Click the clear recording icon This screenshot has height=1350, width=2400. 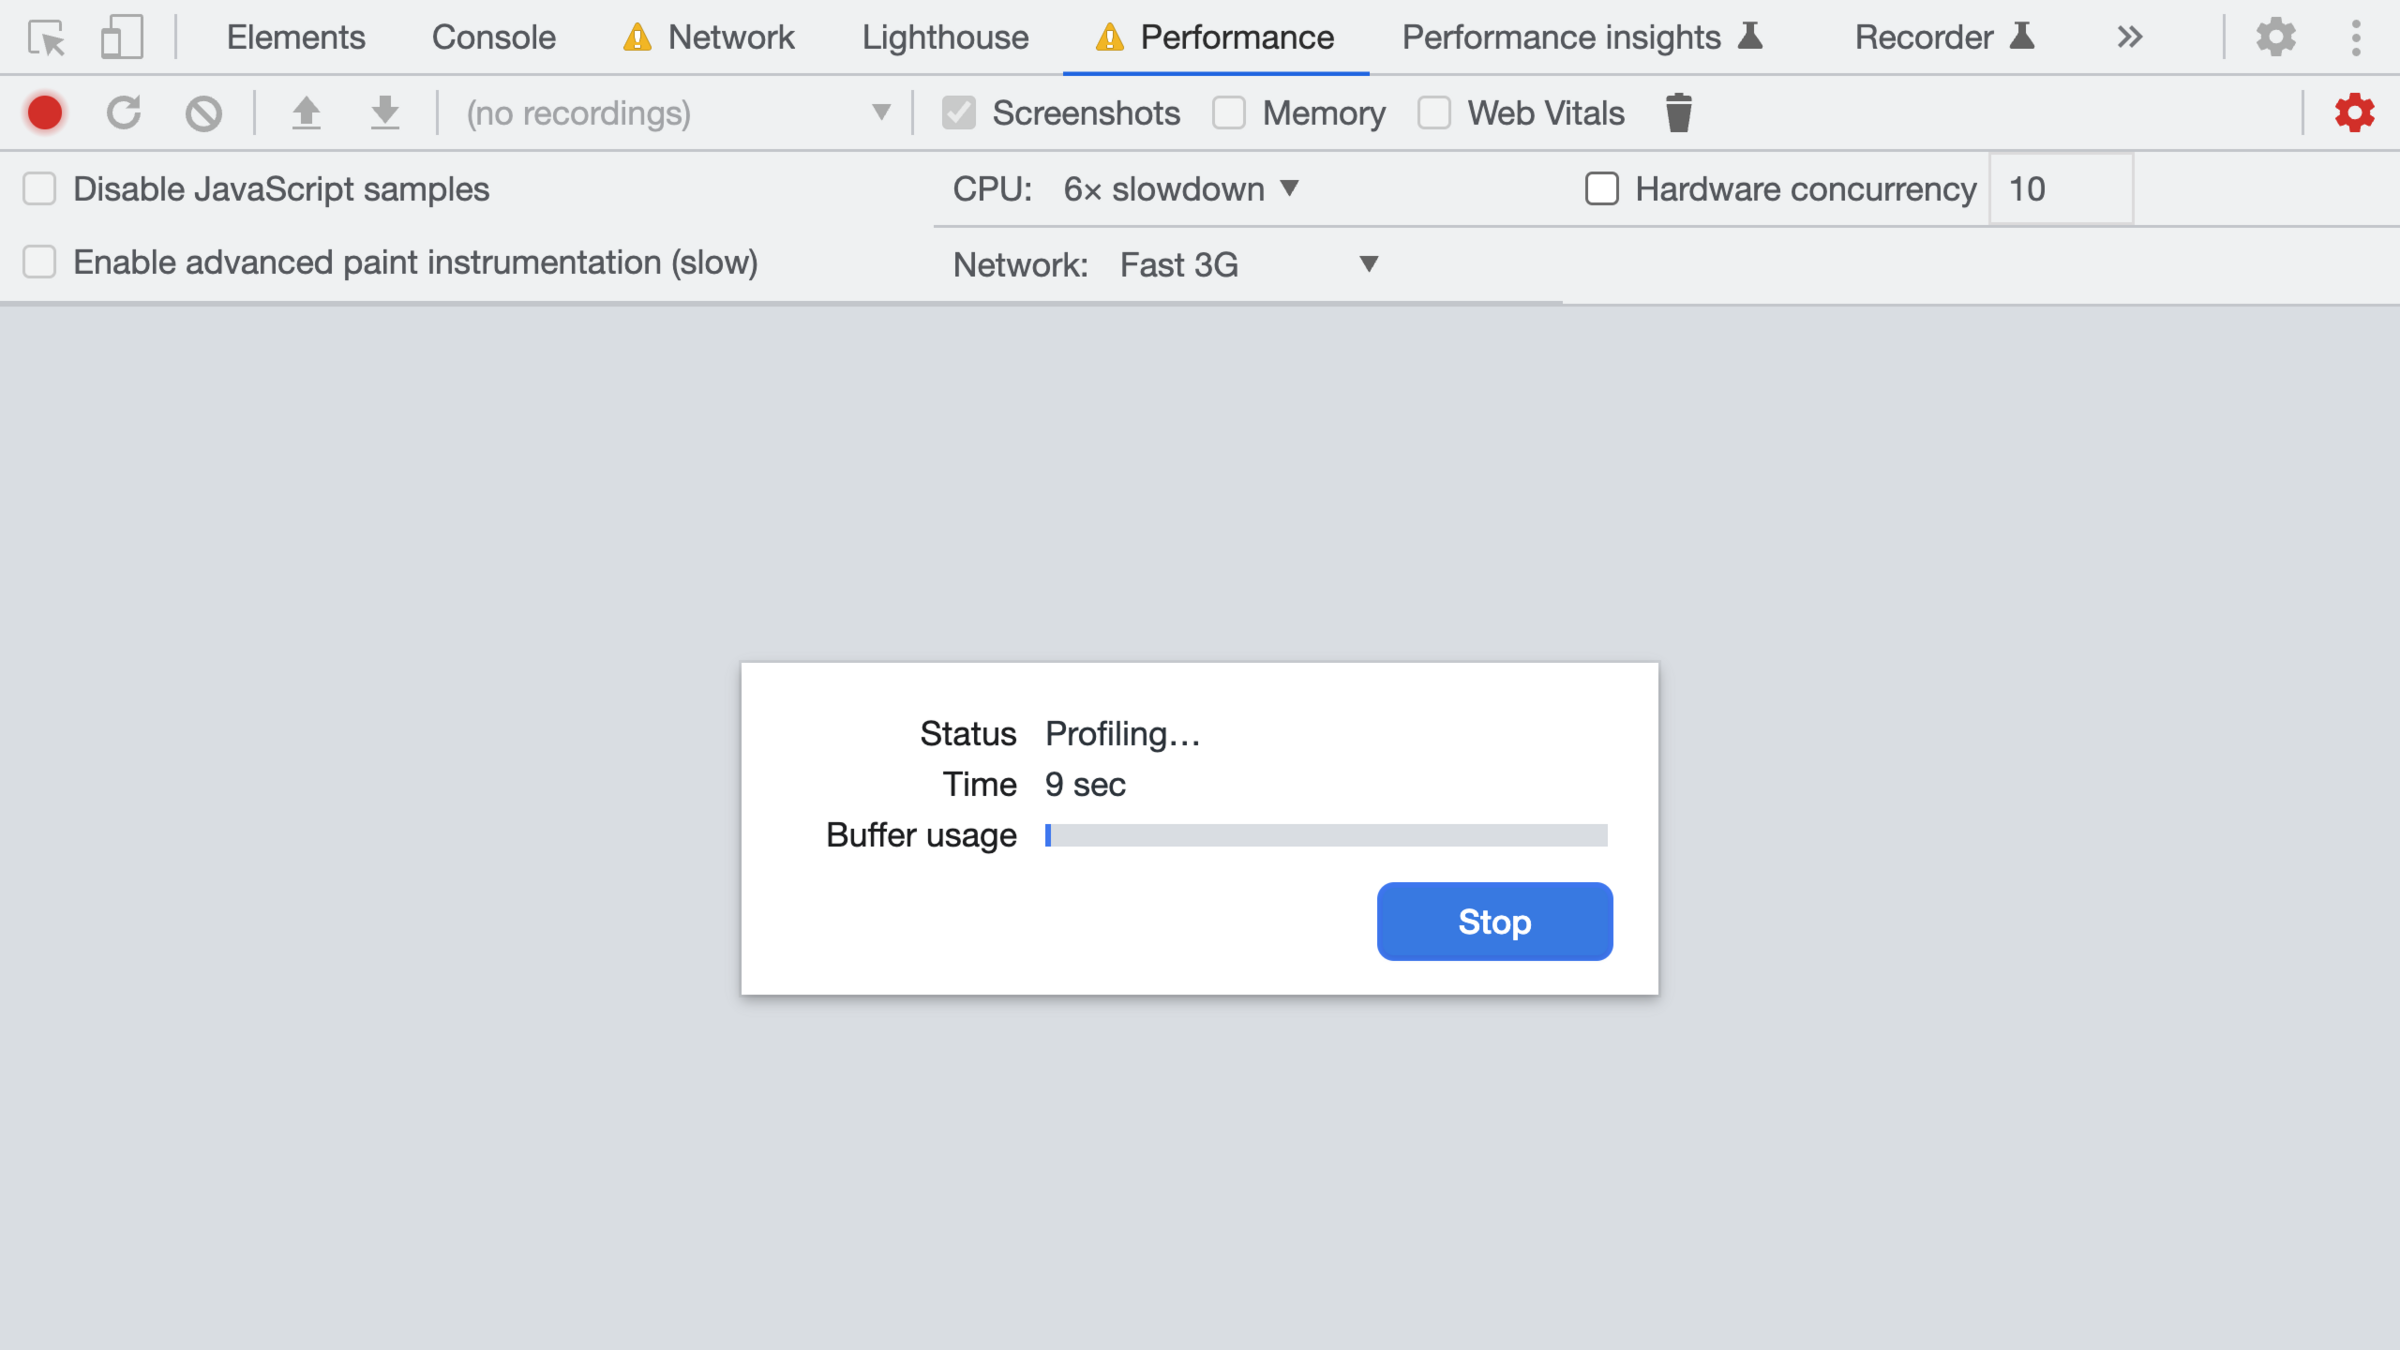203,113
